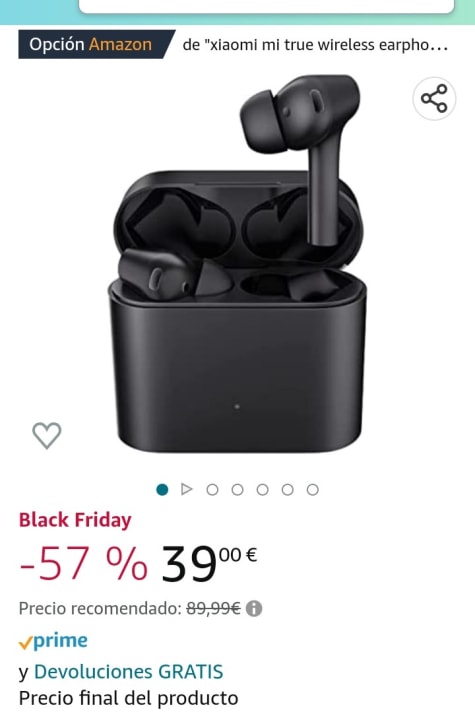
Task: Select first image carousel dot
Action: 162,489
